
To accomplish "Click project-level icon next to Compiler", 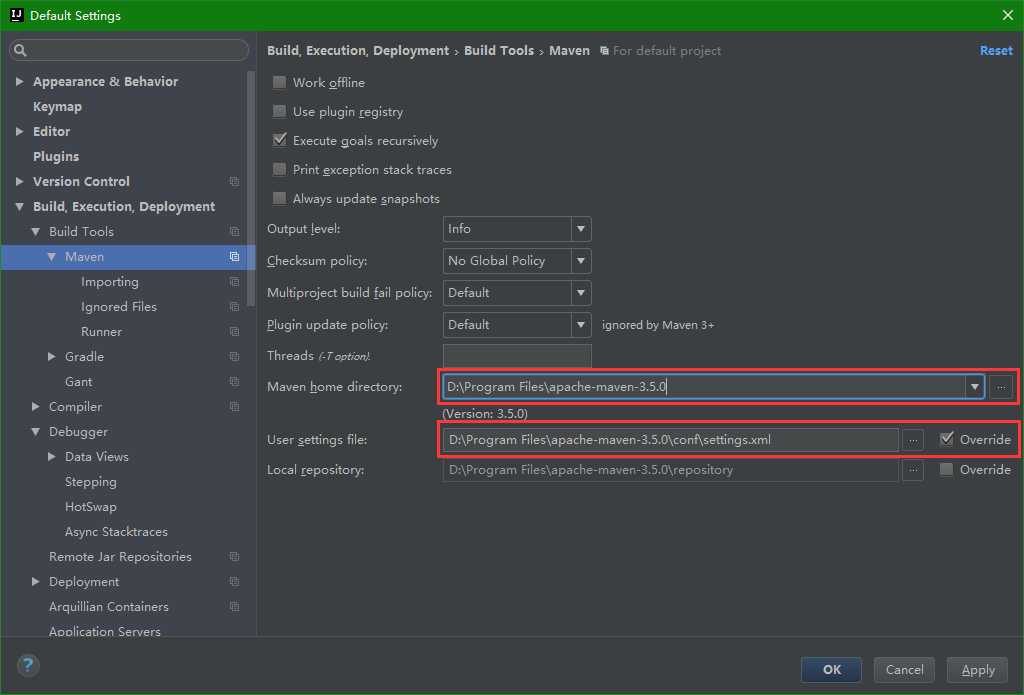I will pyautogui.click(x=234, y=407).
